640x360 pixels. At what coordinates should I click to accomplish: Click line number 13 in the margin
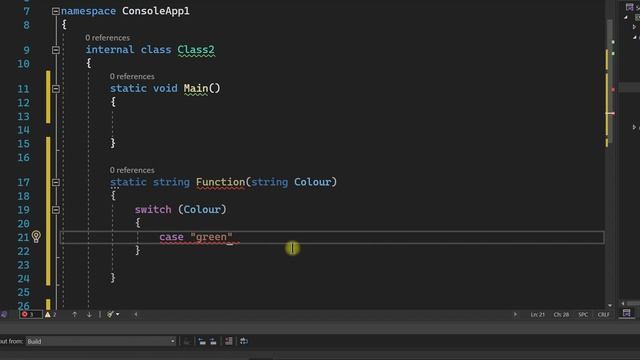tap(24, 117)
